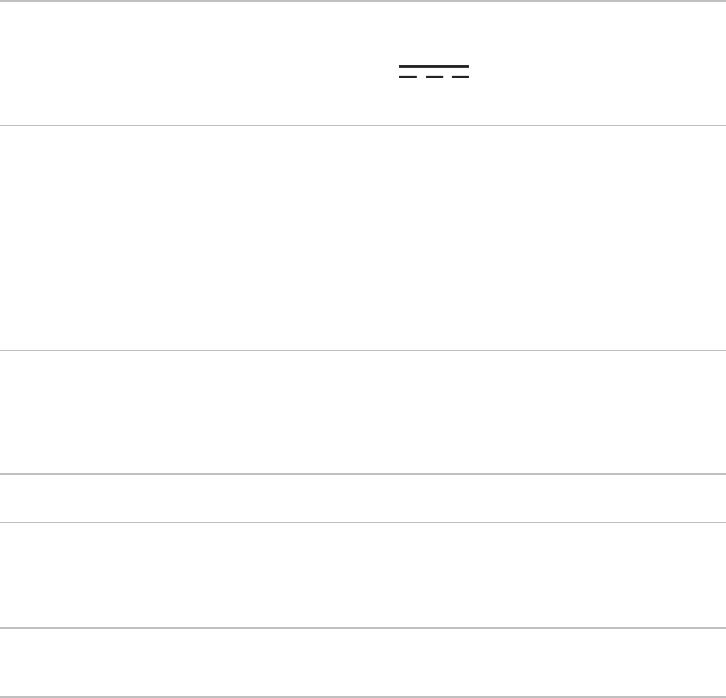Screen dimensions: 726x698
Task: Select the last empty table row
Action: pos(363,662)
